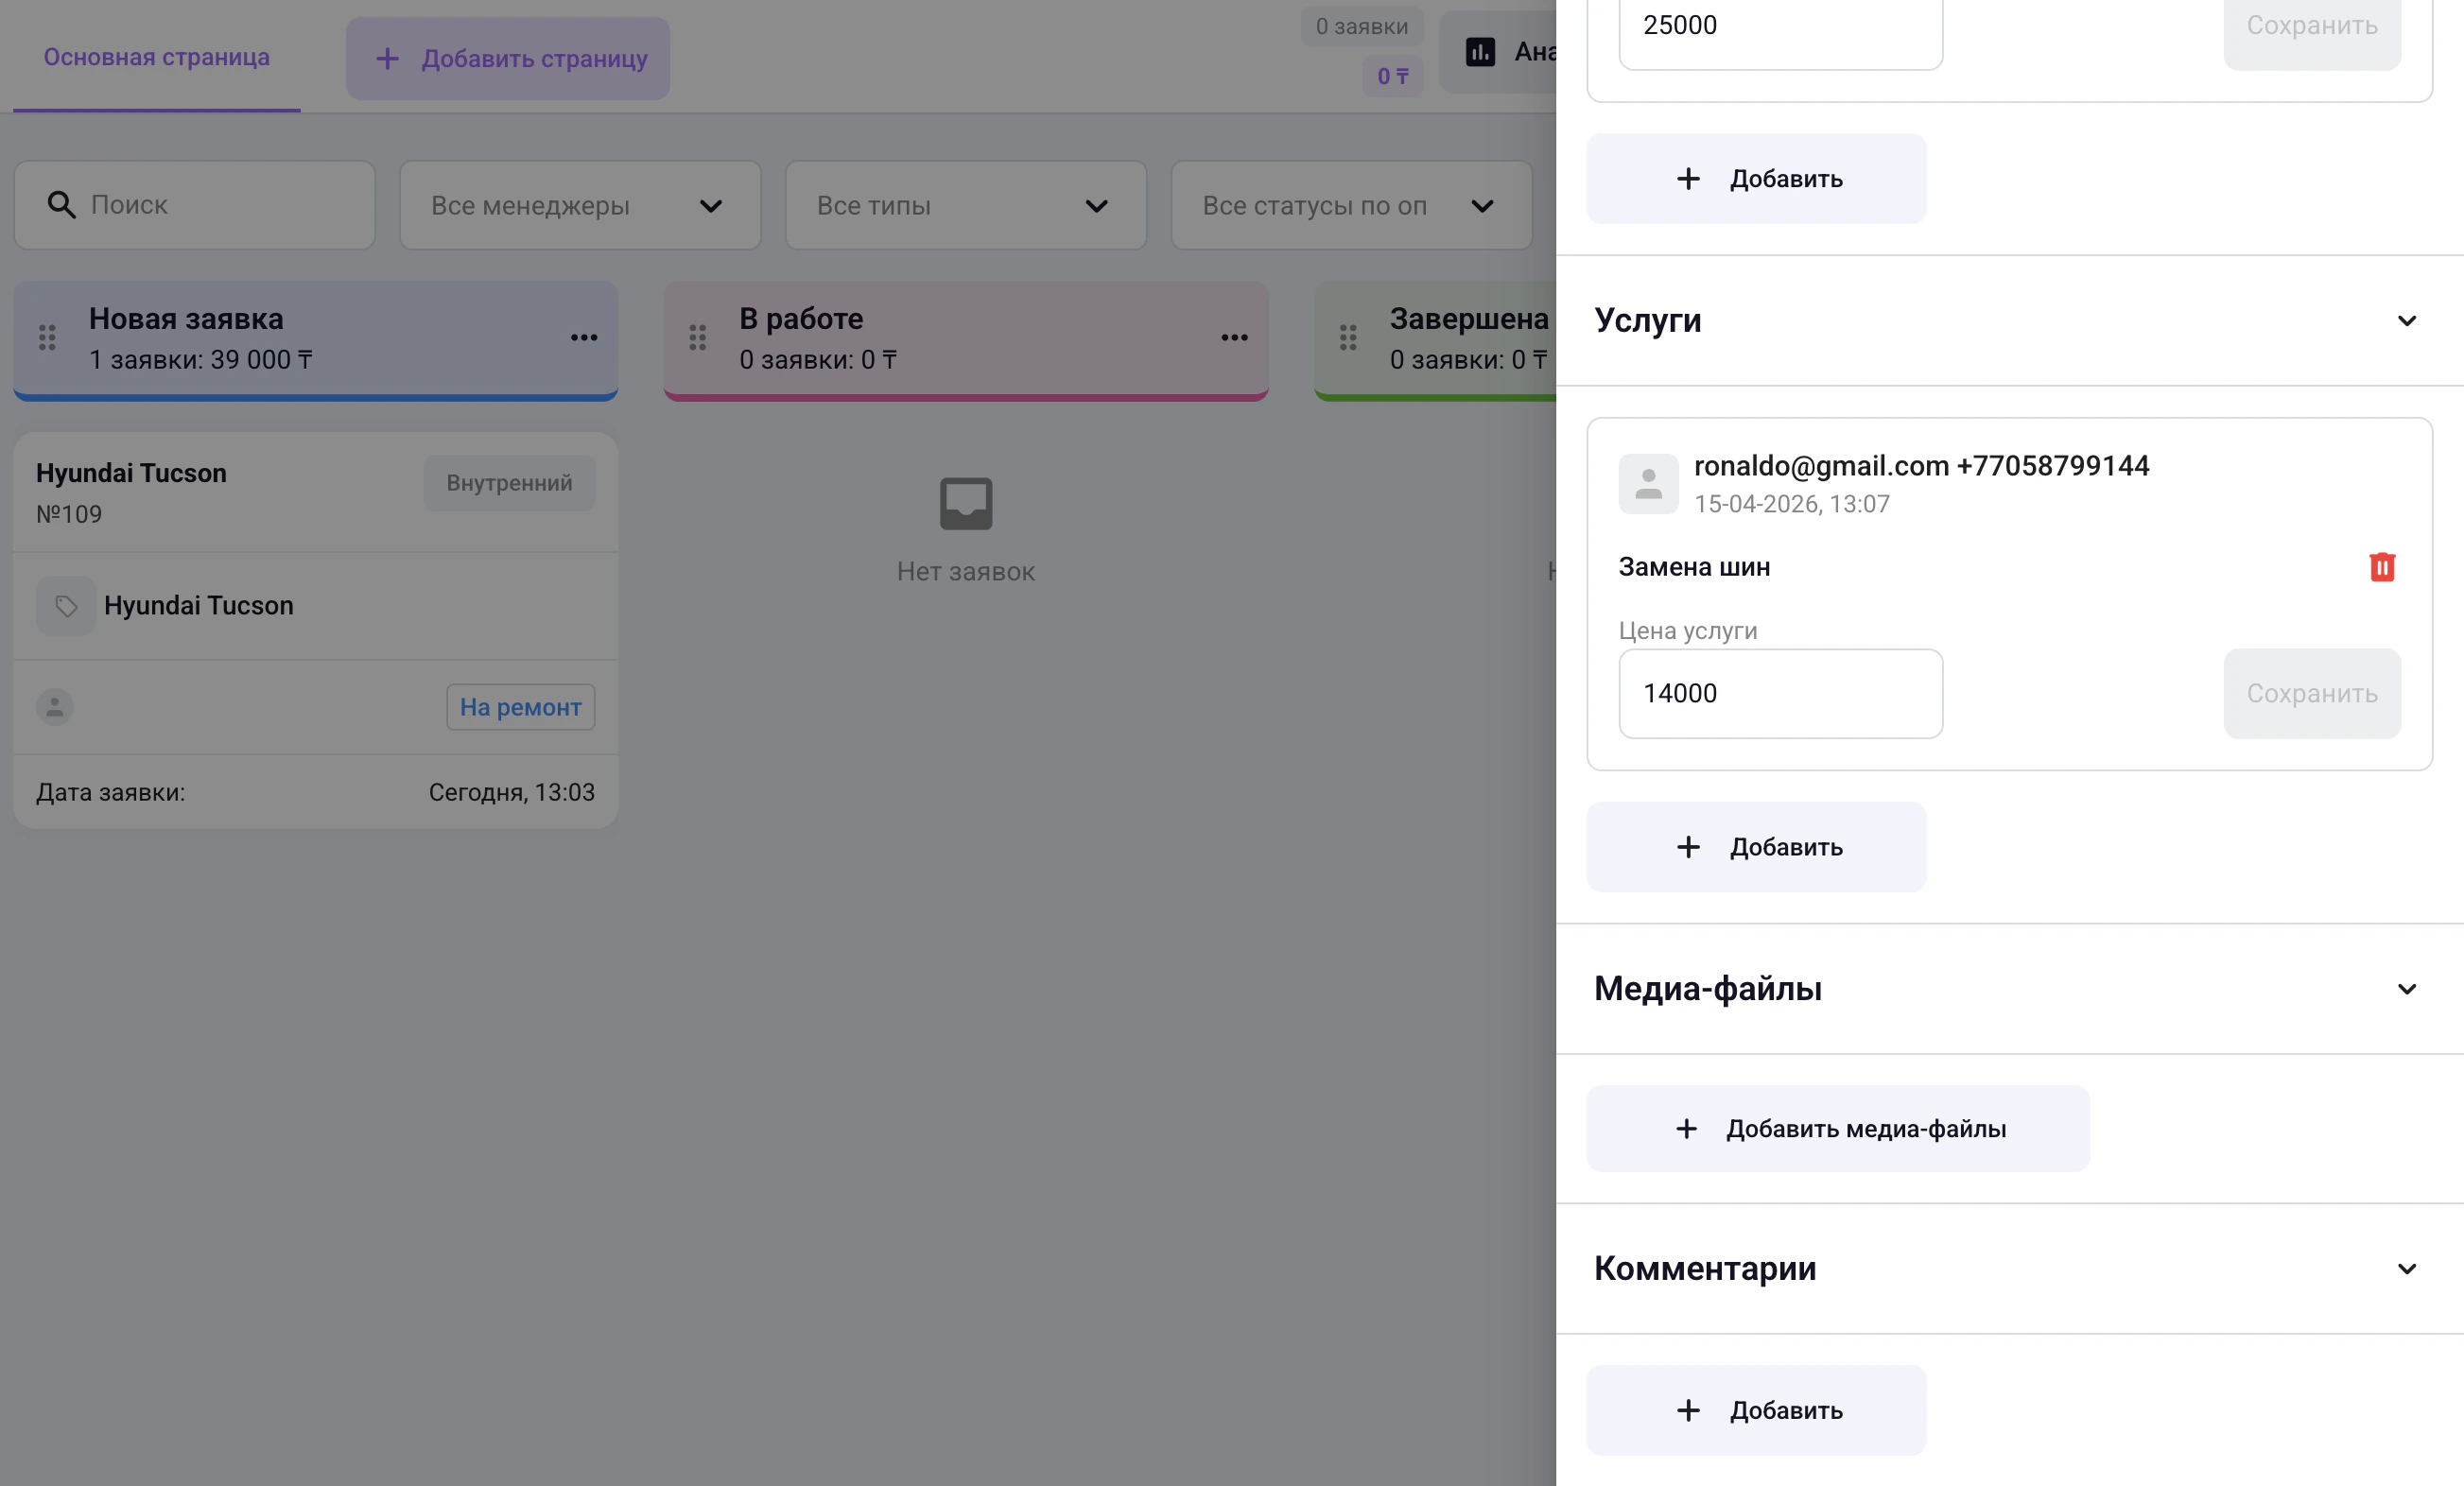Open three-dot menu on В работе column
Viewport: 2464px width, 1486px height.
[1234, 338]
